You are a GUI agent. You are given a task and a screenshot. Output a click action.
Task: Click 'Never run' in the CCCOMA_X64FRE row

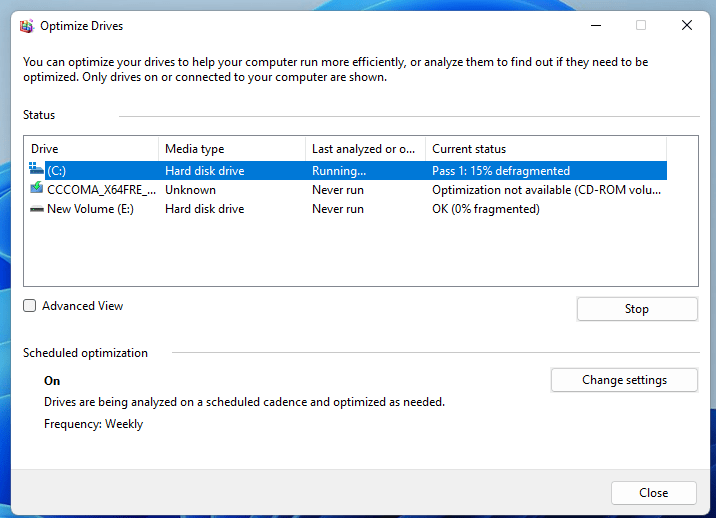pos(338,190)
